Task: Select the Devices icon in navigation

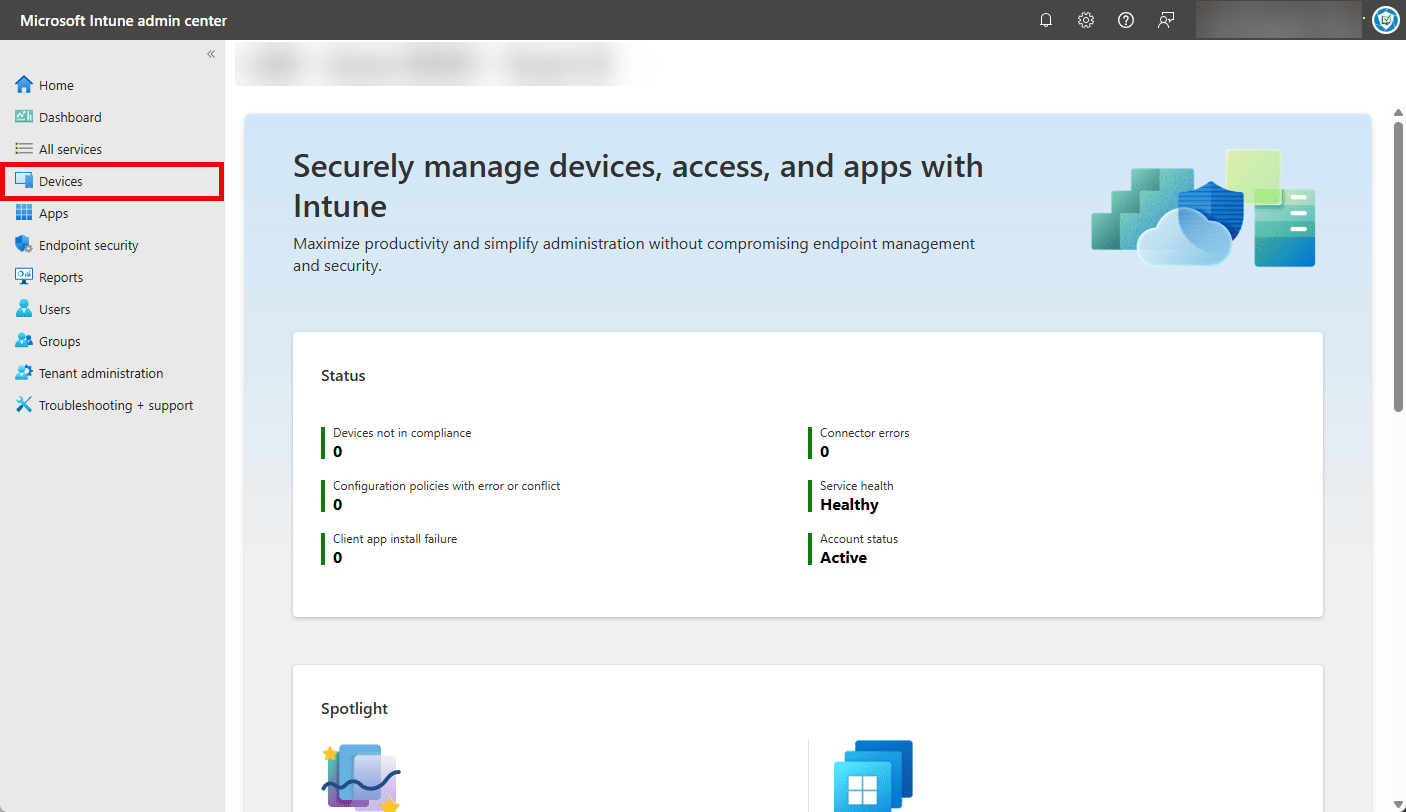Action: pos(24,181)
